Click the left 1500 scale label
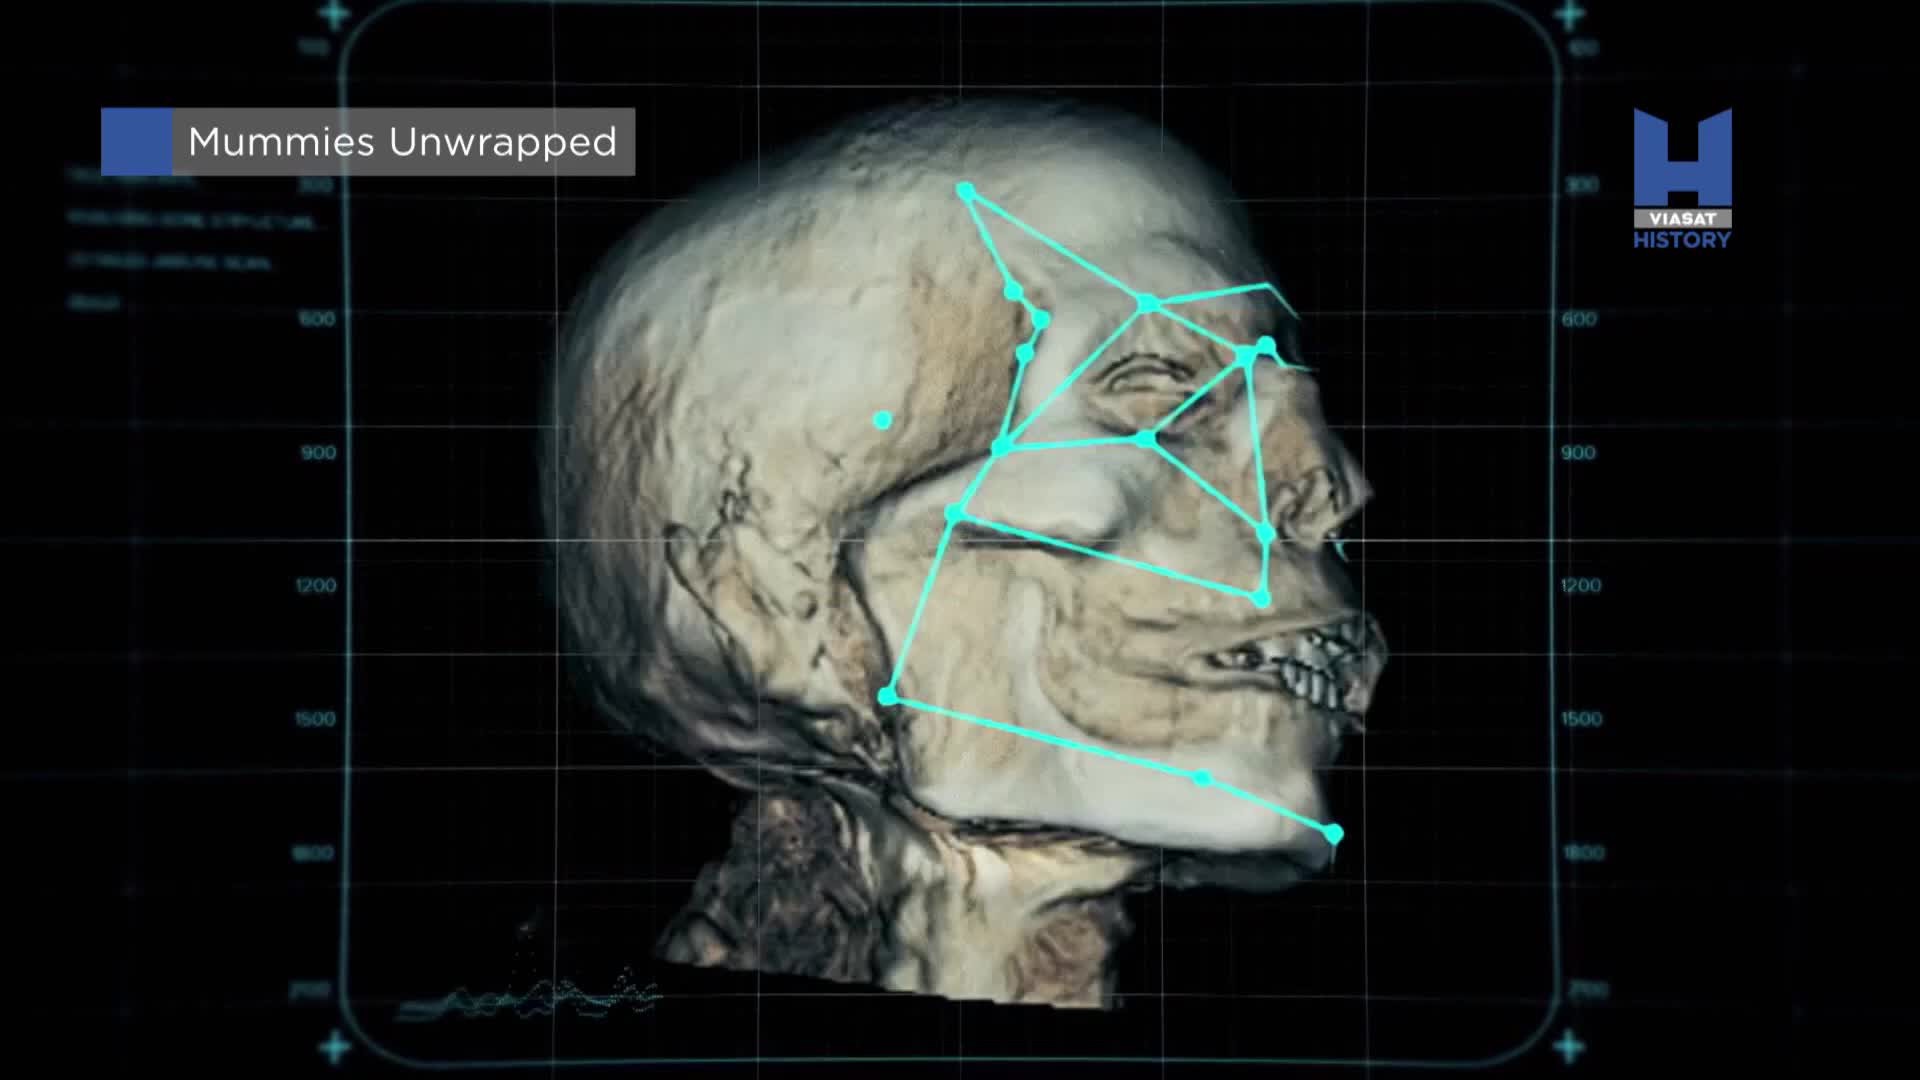This screenshot has height=1080, width=1920. click(315, 719)
